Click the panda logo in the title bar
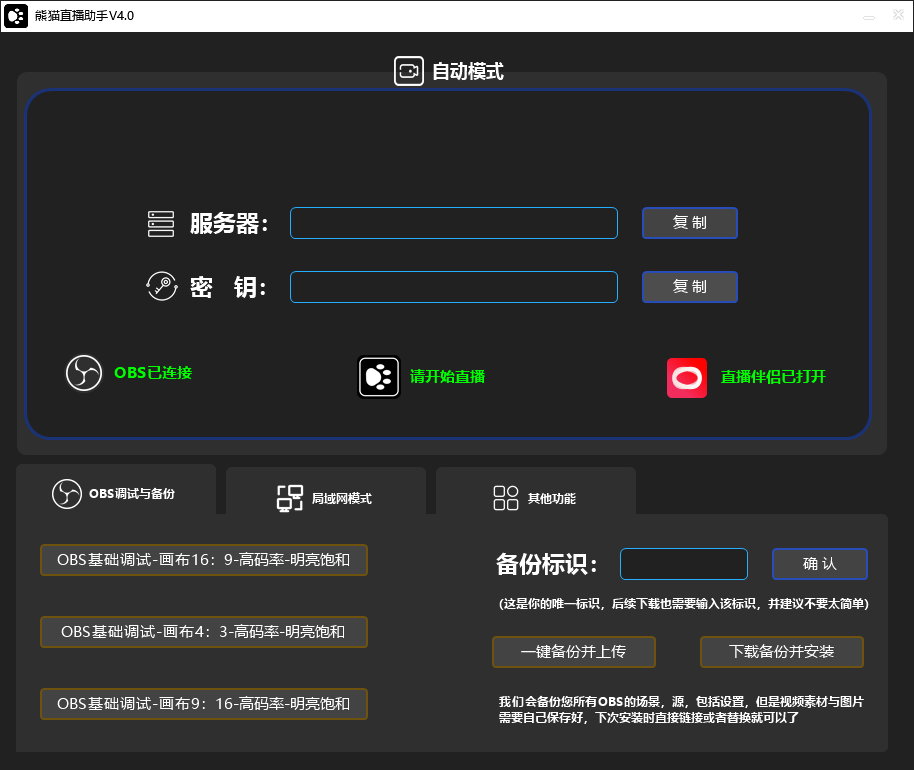 pos(15,15)
